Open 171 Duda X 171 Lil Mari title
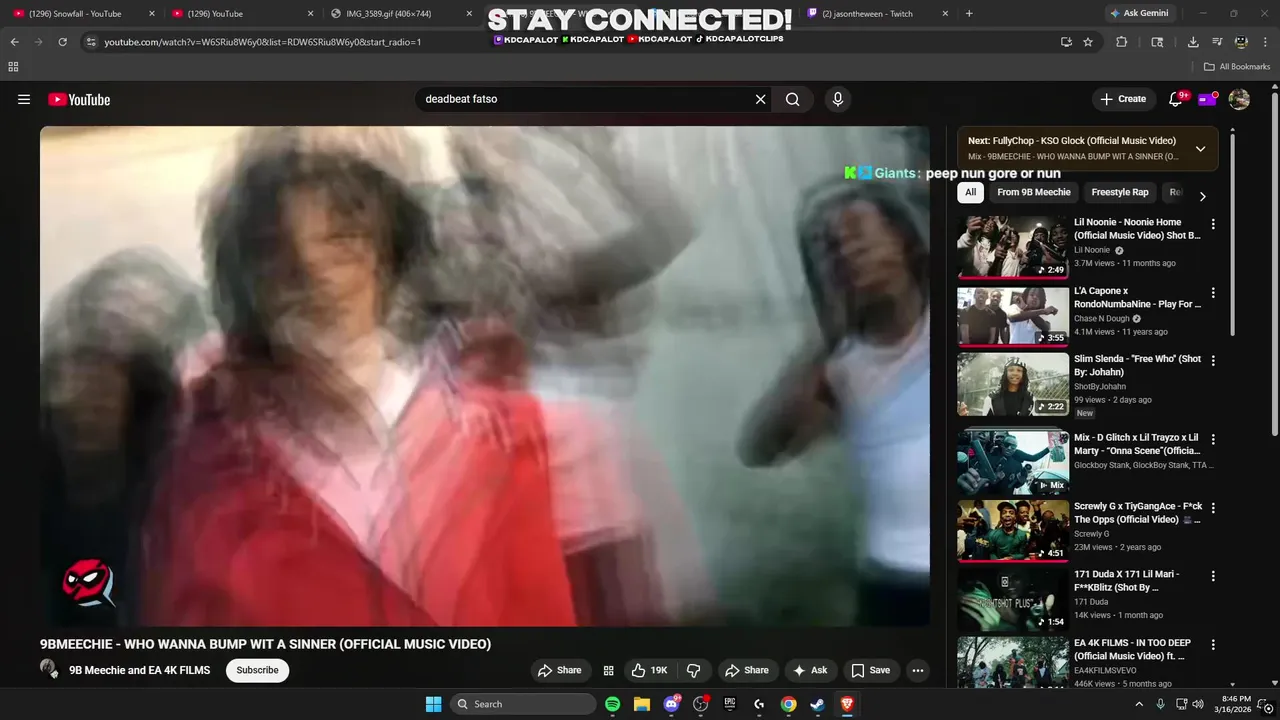This screenshot has height=720, width=1280. click(x=1127, y=581)
